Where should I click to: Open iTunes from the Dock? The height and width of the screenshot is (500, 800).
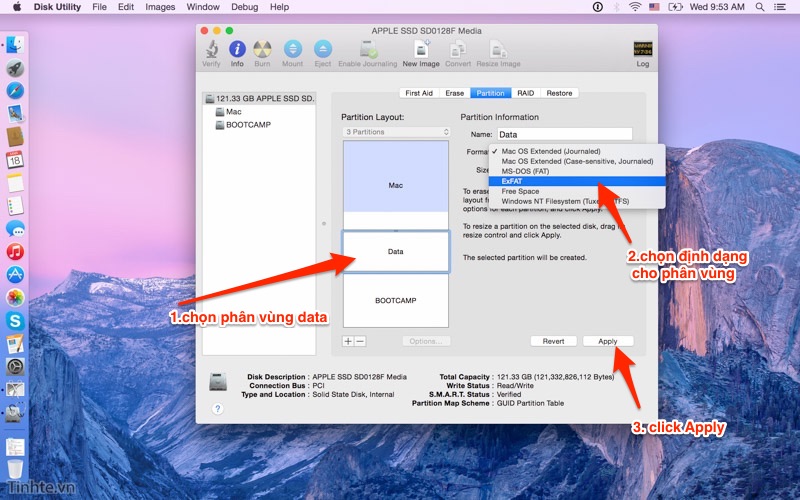pos(15,252)
